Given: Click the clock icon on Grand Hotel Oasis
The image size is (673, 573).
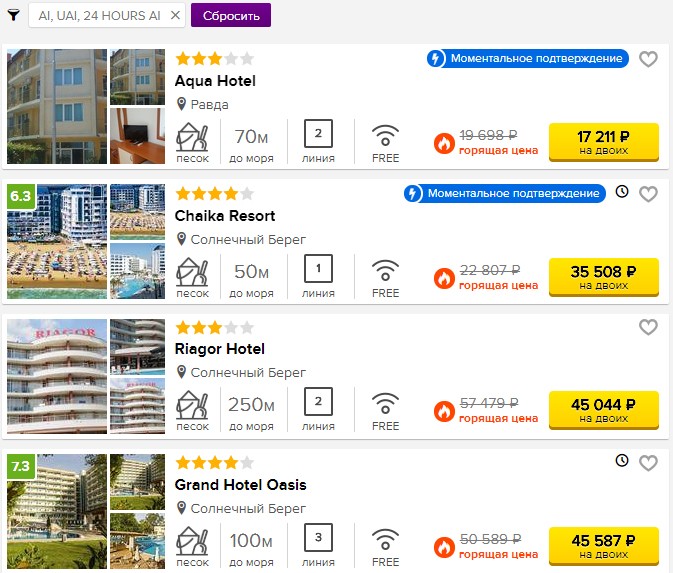Looking at the screenshot, I should [x=621, y=461].
